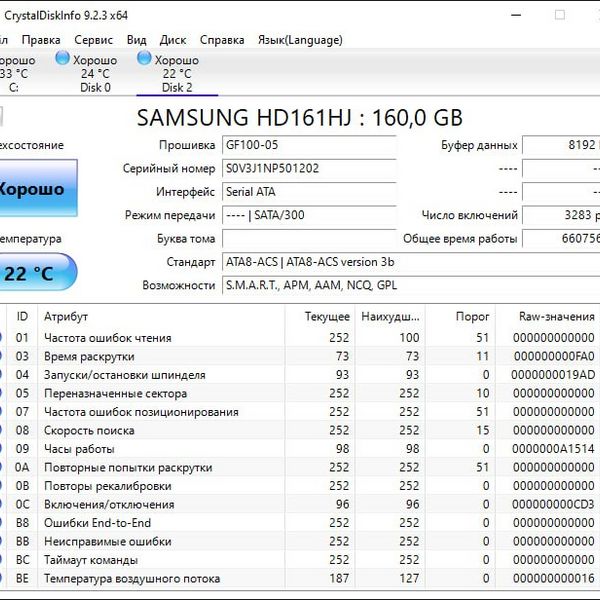This screenshot has height=600, width=600.
Task: Select the row Таймаут команды
Action: click(x=300, y=560)
